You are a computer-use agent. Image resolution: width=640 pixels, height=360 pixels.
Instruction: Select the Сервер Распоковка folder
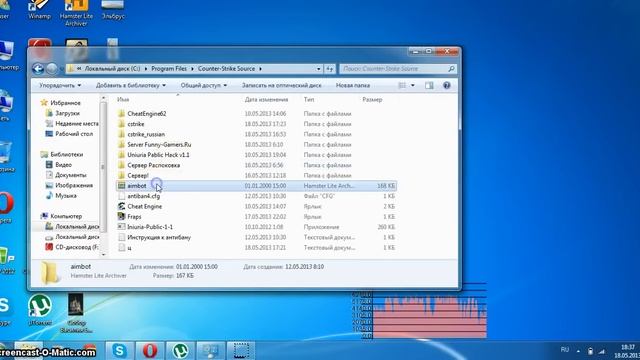click(153, 165)
